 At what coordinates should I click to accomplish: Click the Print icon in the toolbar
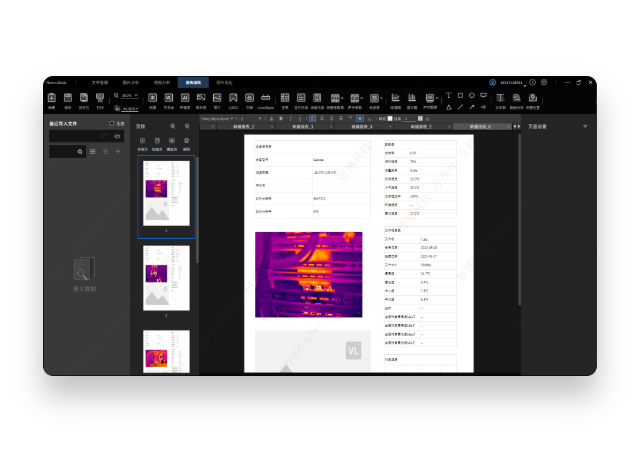100,99
